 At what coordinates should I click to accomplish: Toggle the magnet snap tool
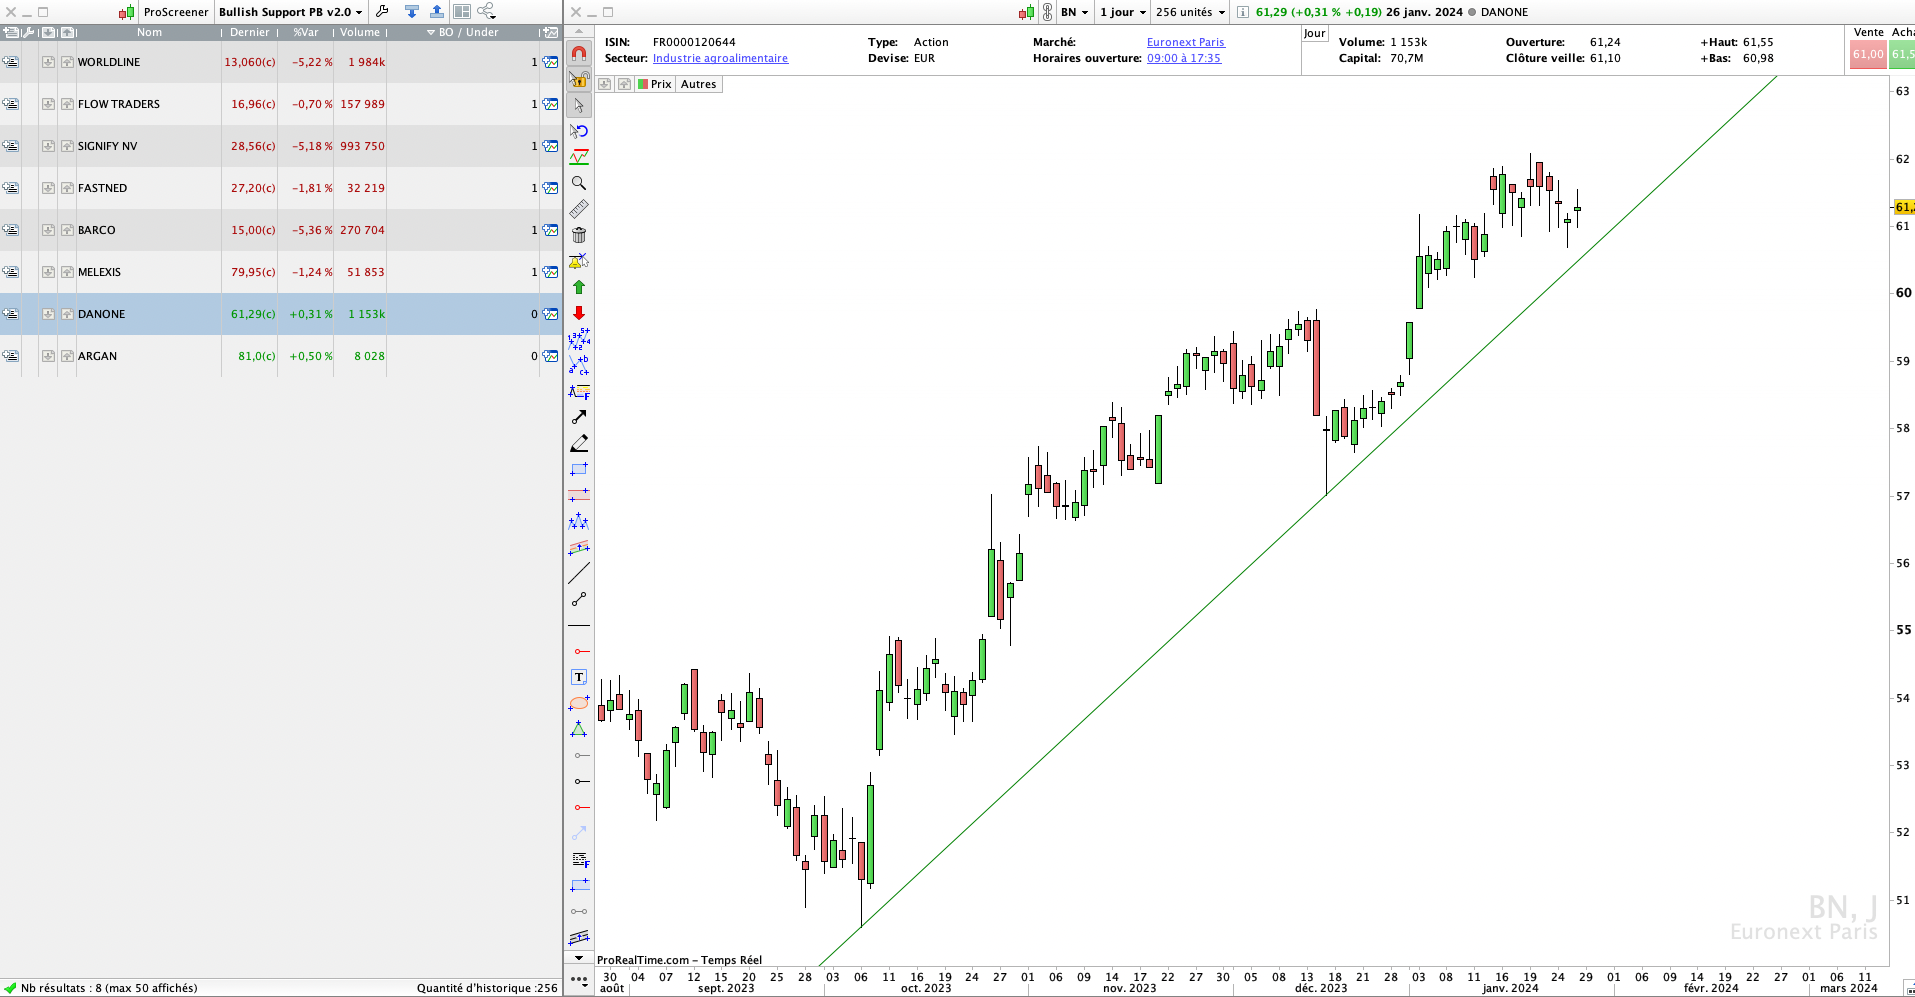(579, 53)
